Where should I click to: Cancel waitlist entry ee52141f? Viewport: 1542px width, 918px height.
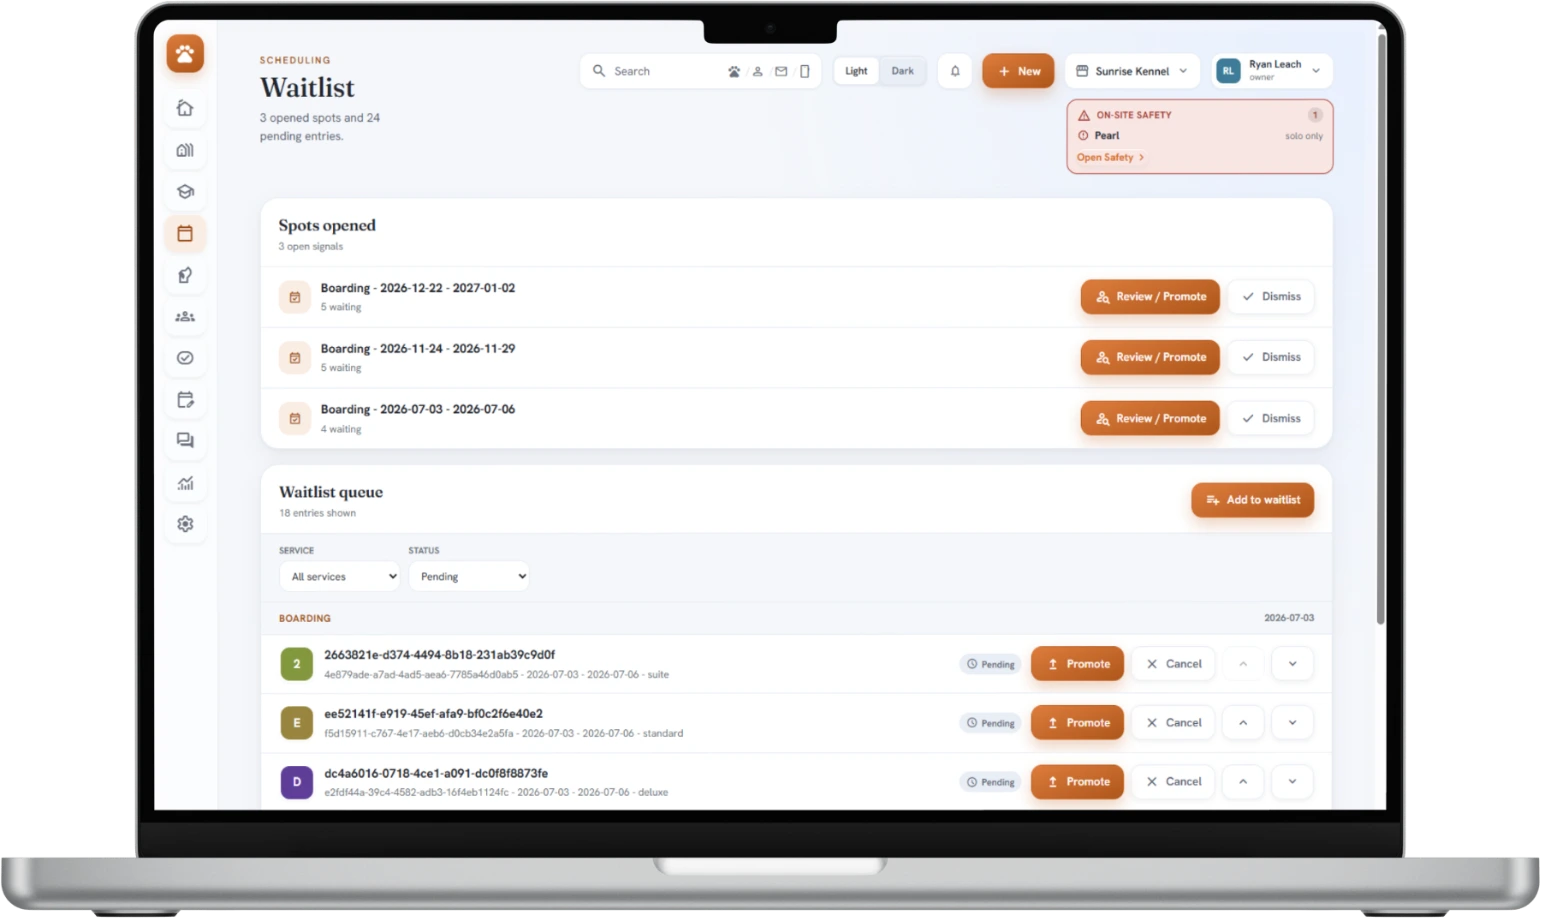coord(1173,723)
